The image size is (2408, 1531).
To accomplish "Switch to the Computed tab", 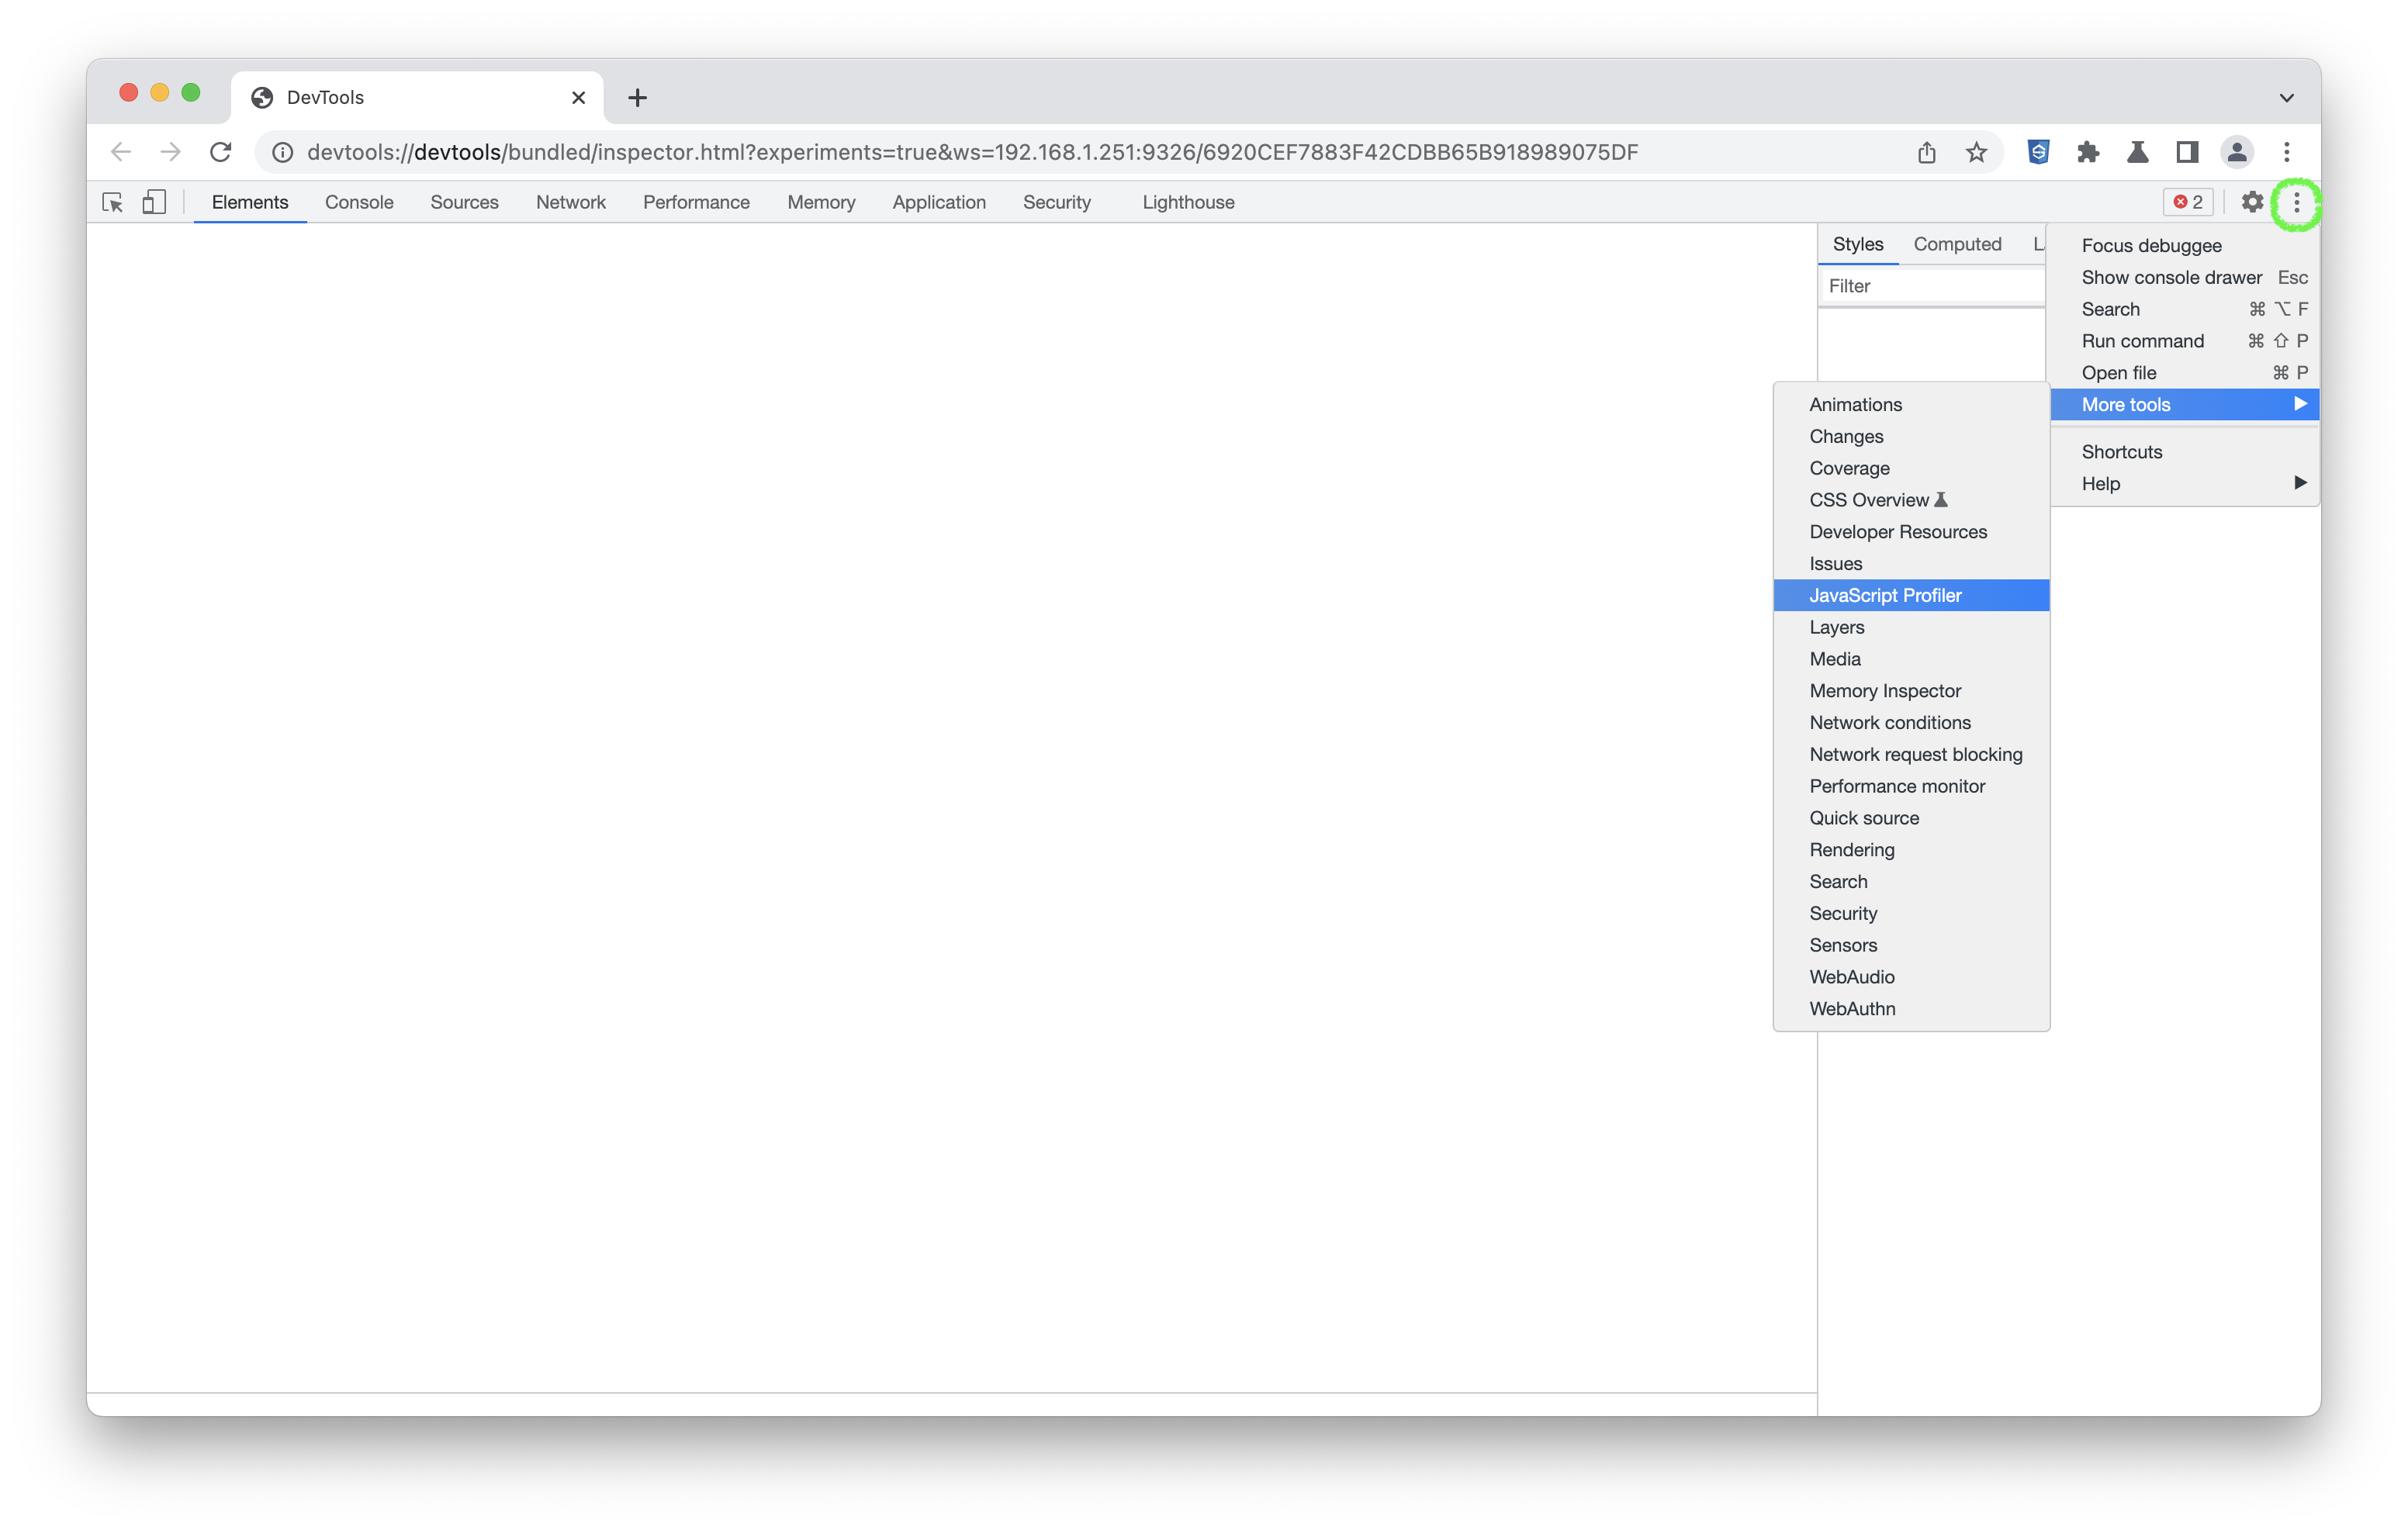I will coord(1957,245).
